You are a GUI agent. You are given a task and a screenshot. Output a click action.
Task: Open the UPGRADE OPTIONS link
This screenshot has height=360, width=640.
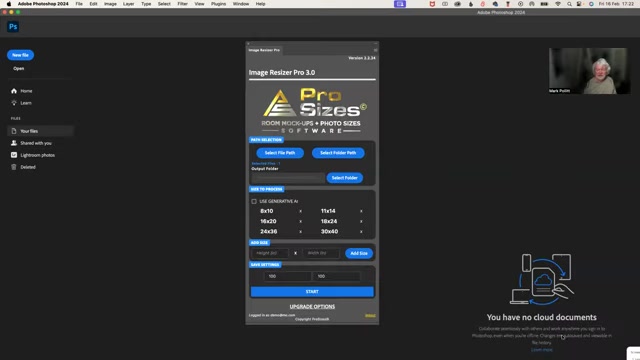312,307
